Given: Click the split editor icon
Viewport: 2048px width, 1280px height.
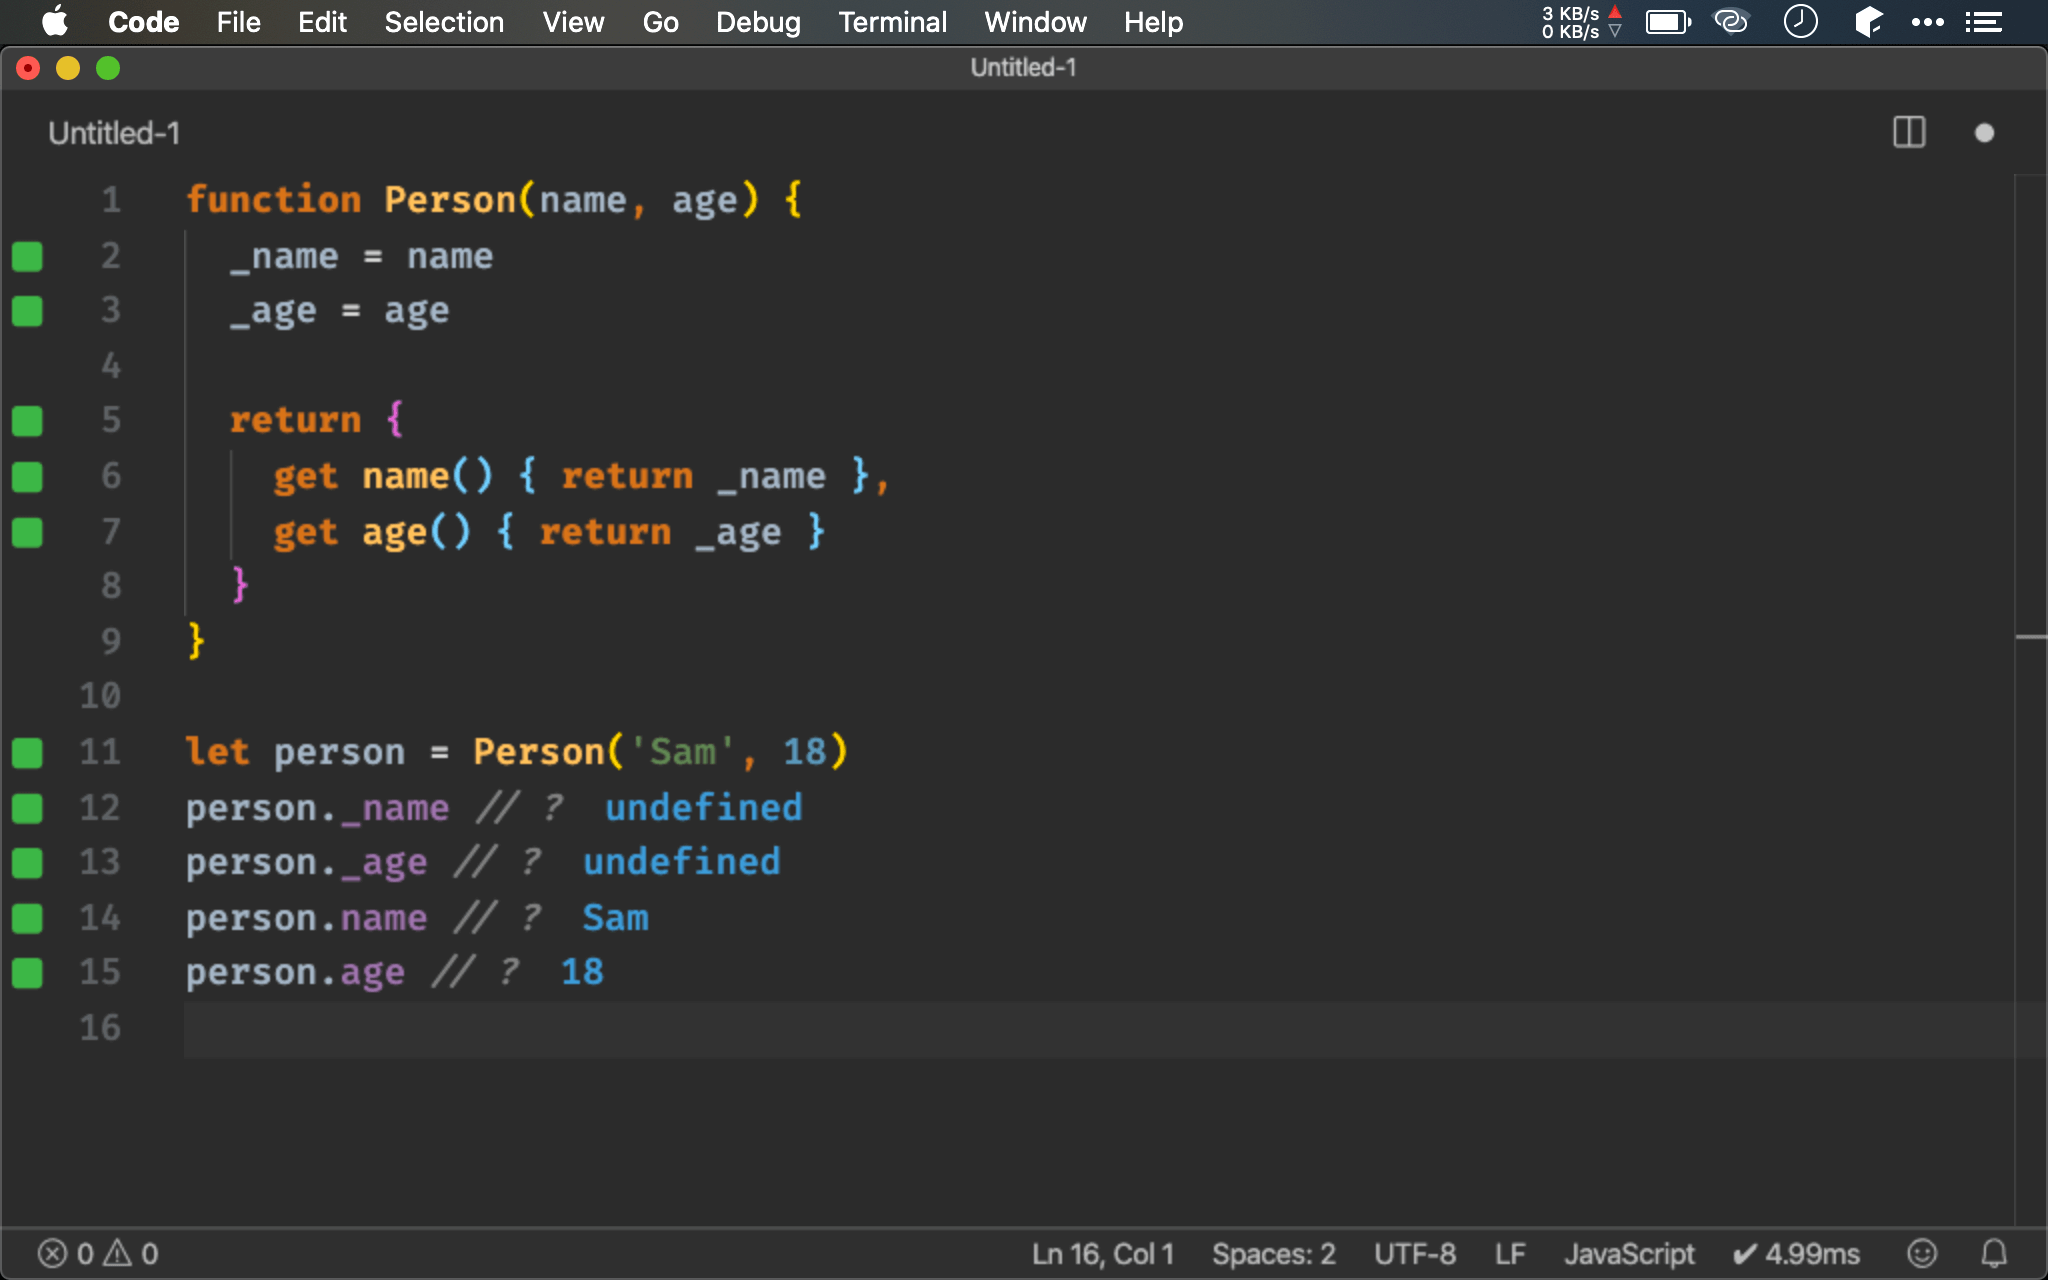Looking at the screenshot, I should pyautogui.click(x=1909, y=133).
